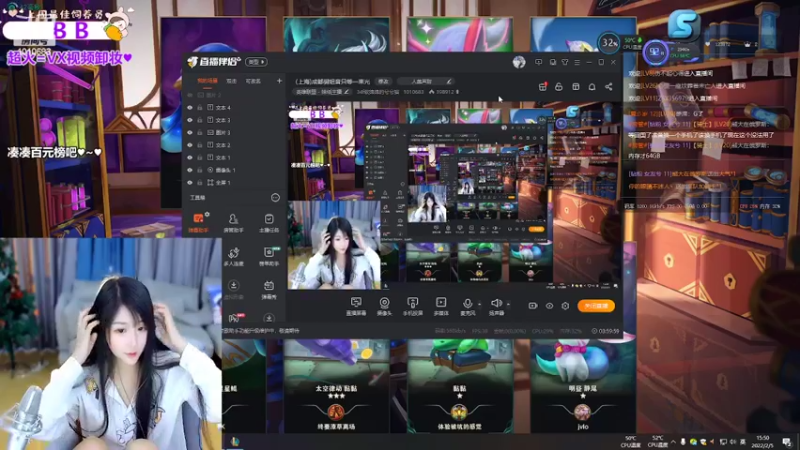Edit the 英雄联盟 category with pencil icon

point(347,92)
